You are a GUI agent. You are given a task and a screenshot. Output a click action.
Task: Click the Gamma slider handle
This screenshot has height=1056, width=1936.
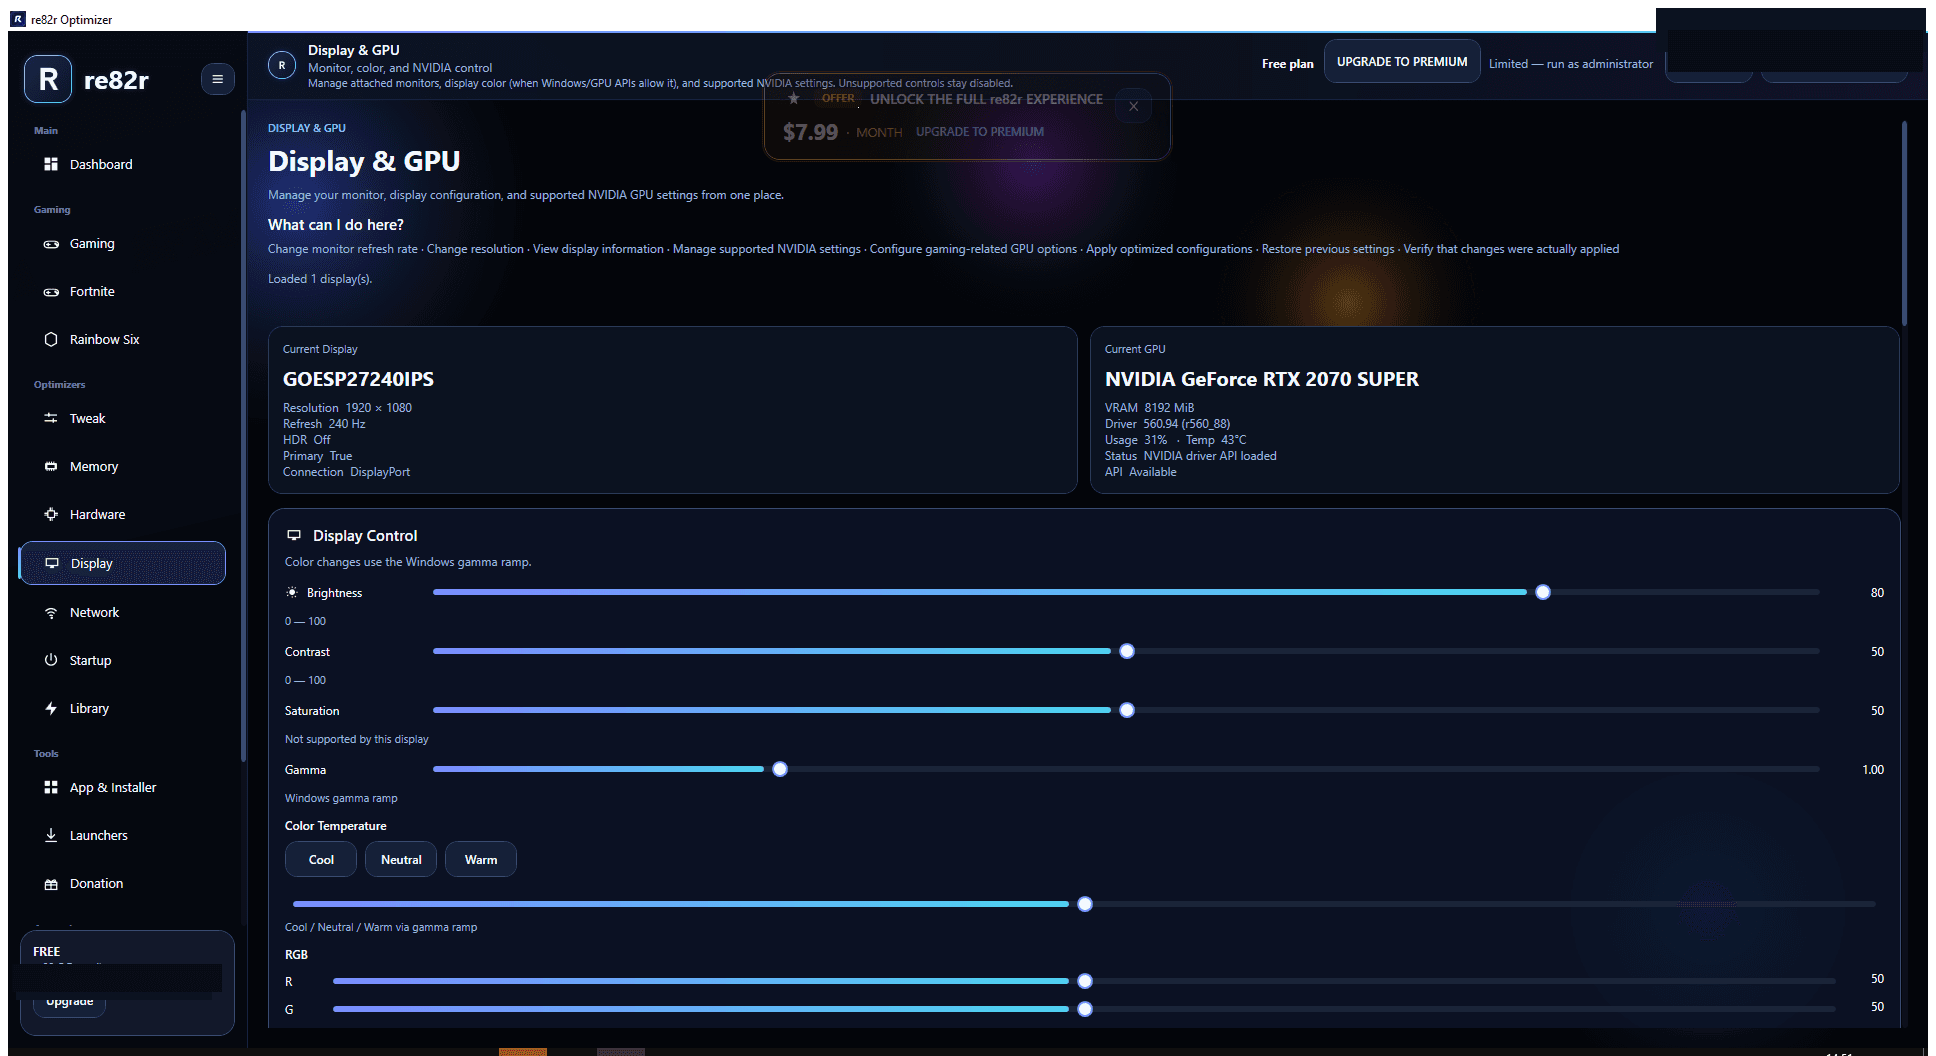point(780,769)
